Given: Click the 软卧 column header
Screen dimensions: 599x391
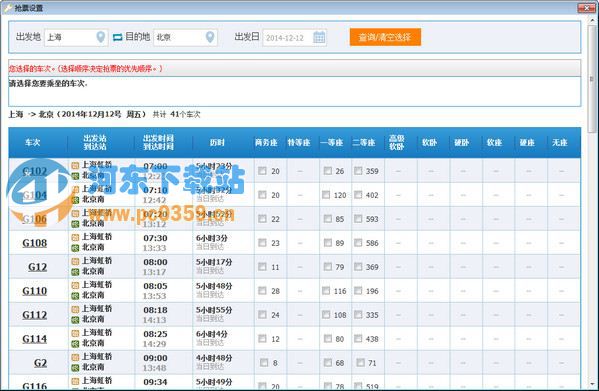Looking at the screenshot, I should click(429, 142).
